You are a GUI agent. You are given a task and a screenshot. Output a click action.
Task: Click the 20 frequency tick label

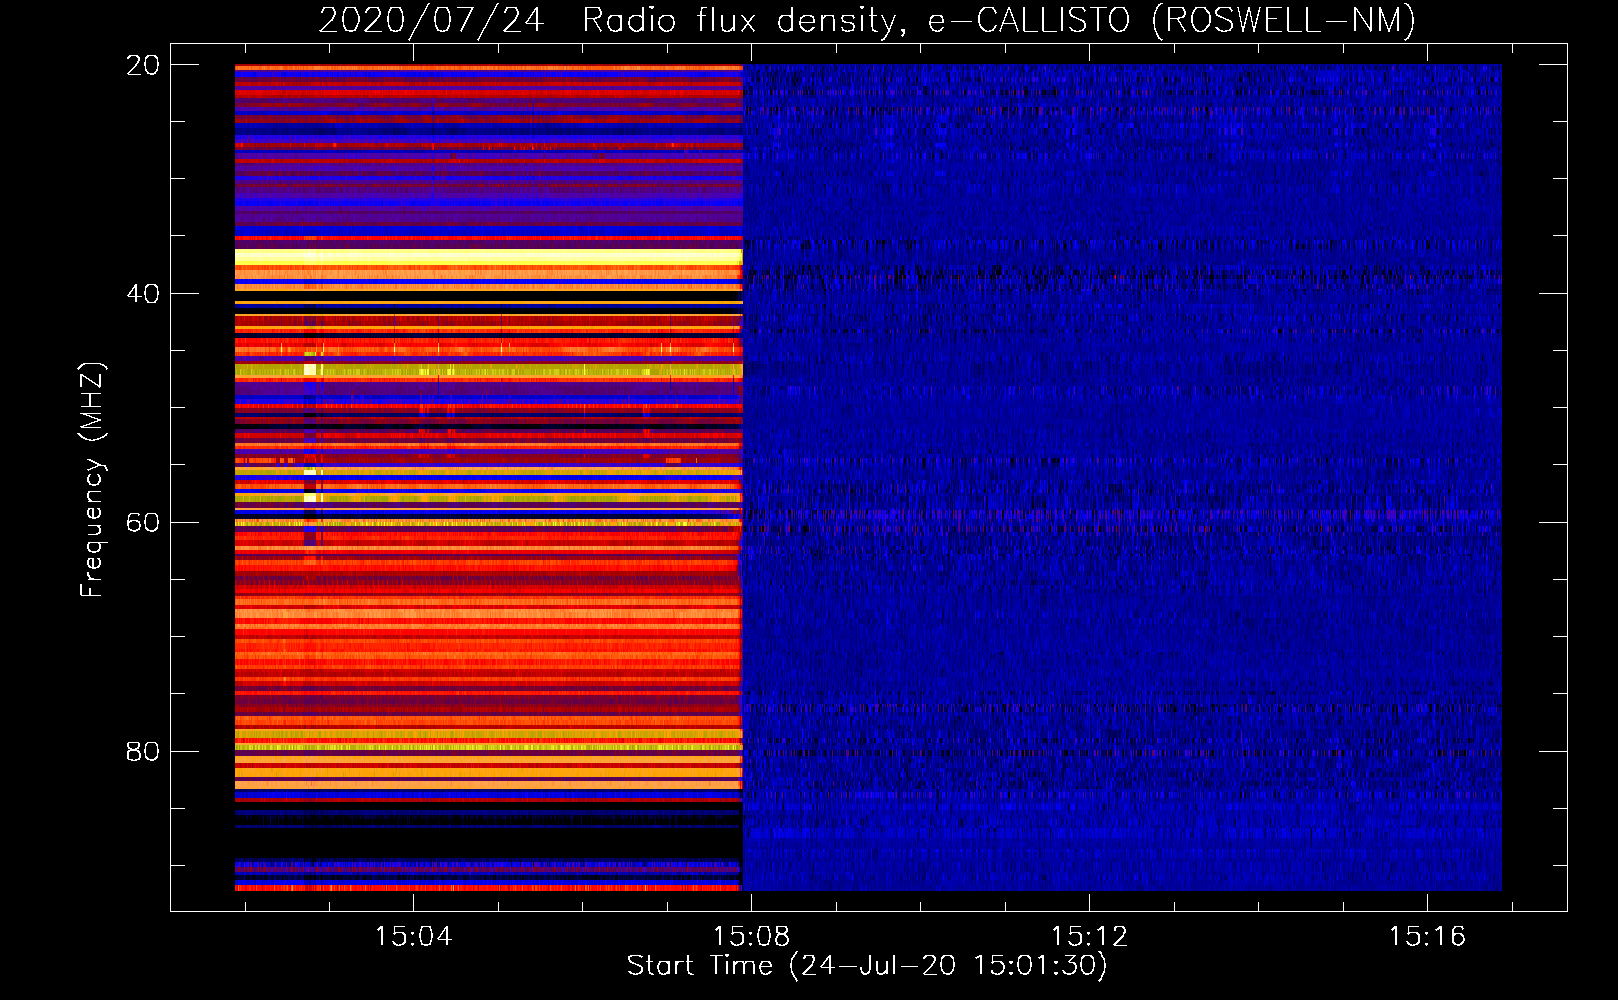143,65
